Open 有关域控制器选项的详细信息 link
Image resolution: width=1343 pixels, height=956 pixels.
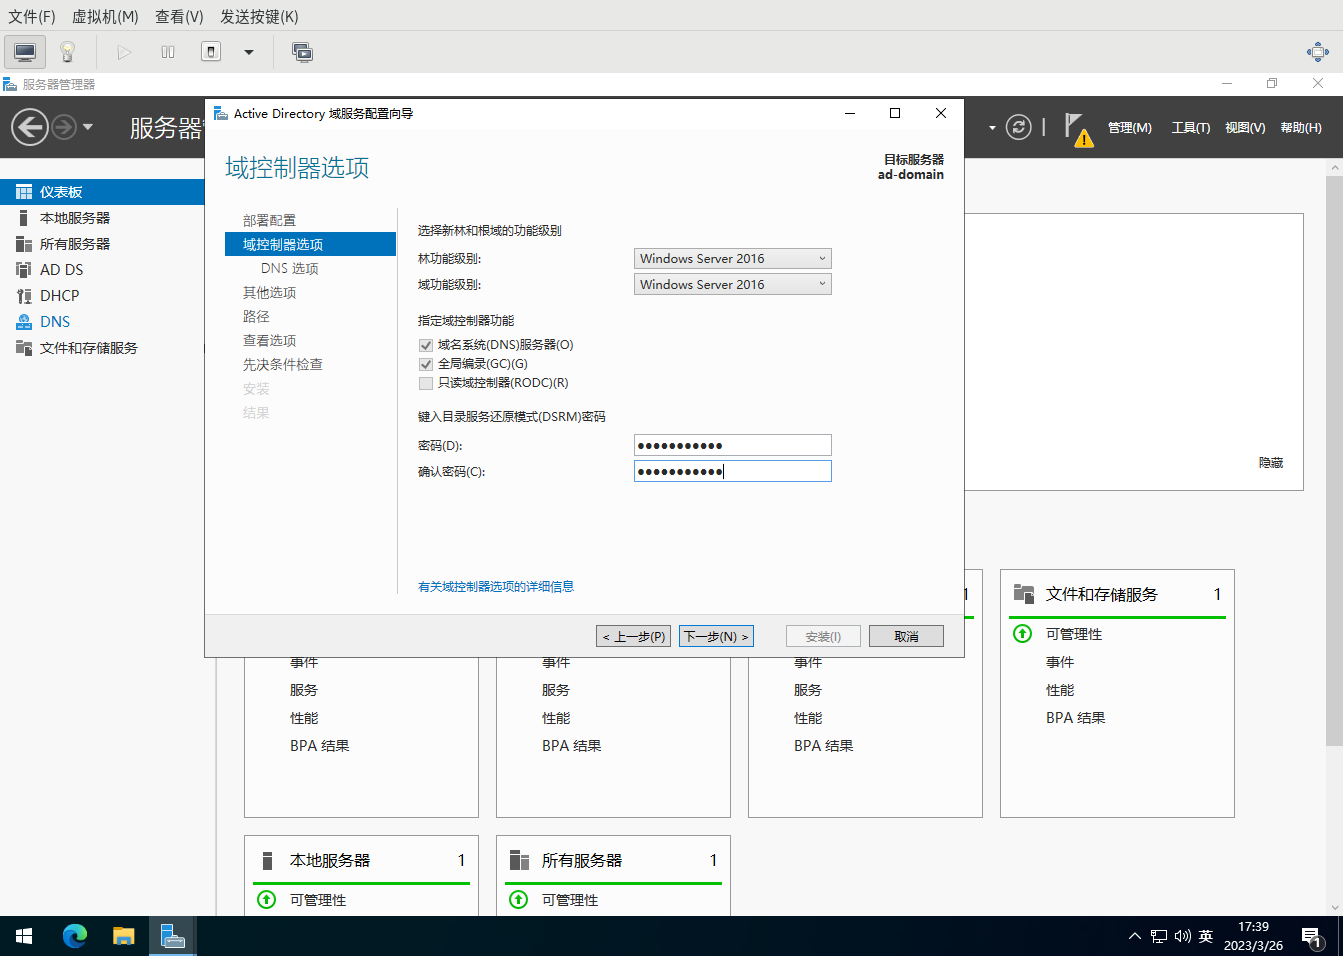click(496, 587)
